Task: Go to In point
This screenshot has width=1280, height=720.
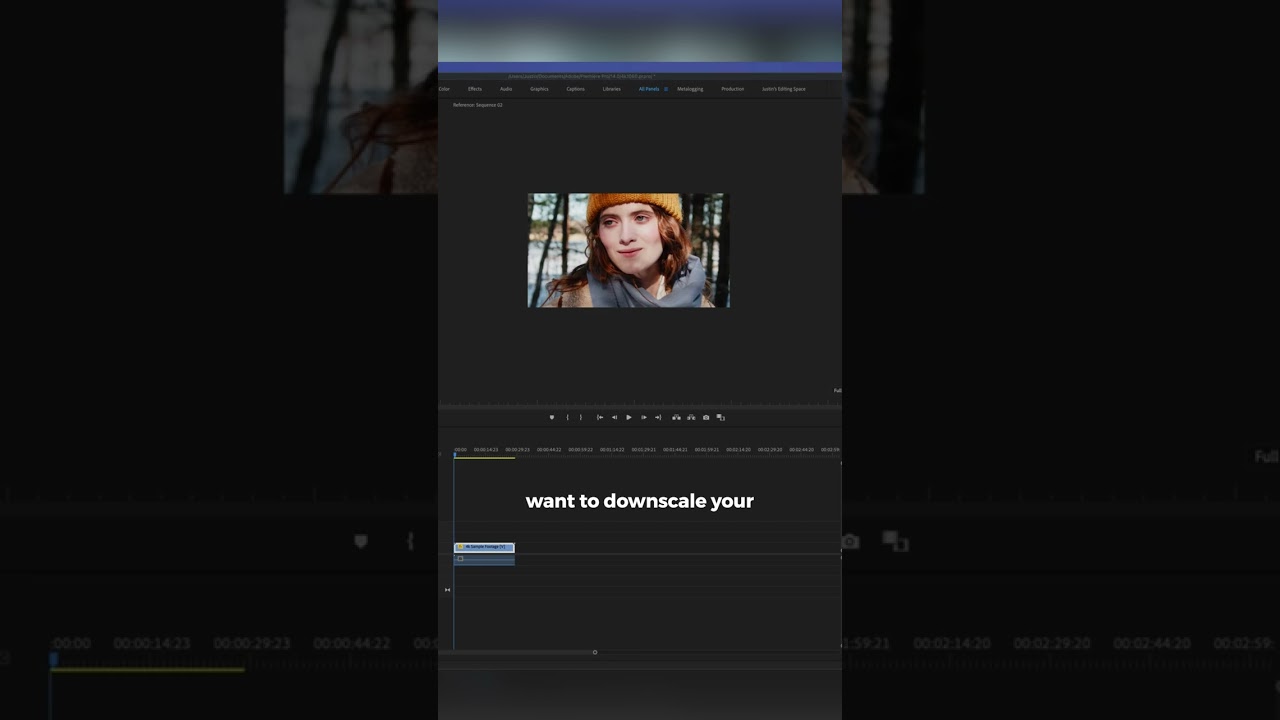Action: pyautogui.click(x=600, y=417)
